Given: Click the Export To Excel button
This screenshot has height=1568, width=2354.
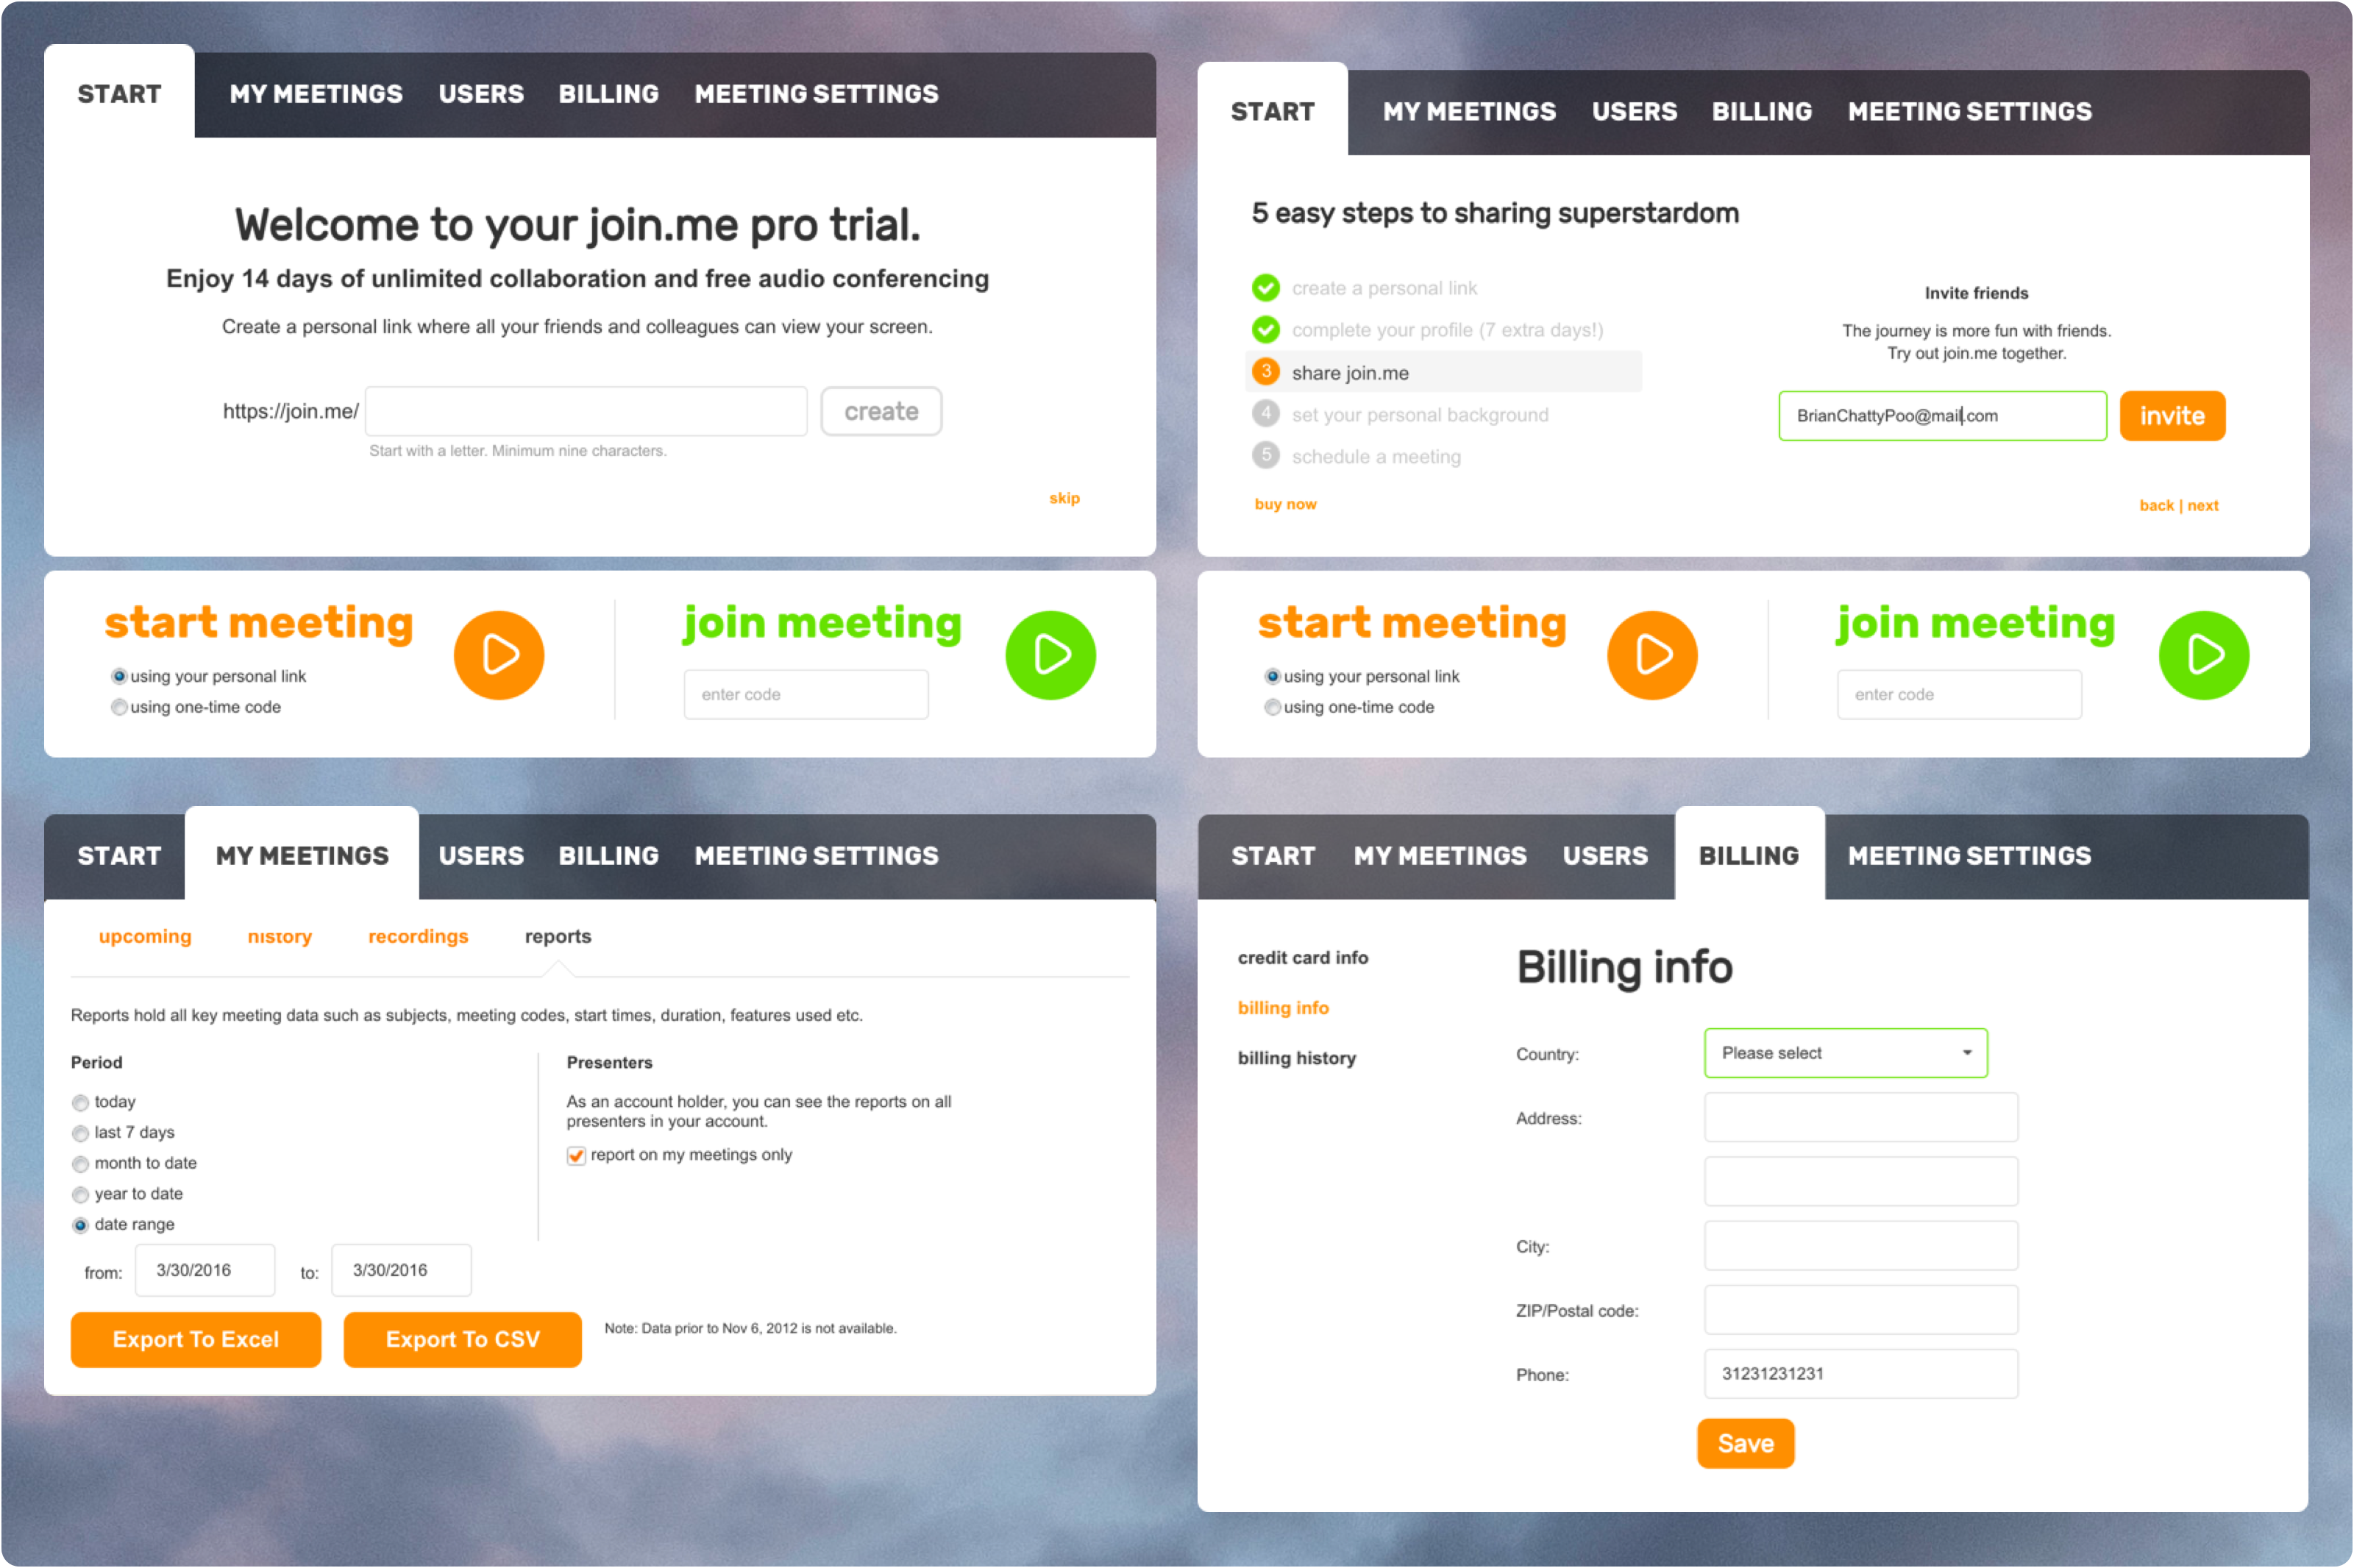Looking at the screenshot, I should click(196, 1339).
